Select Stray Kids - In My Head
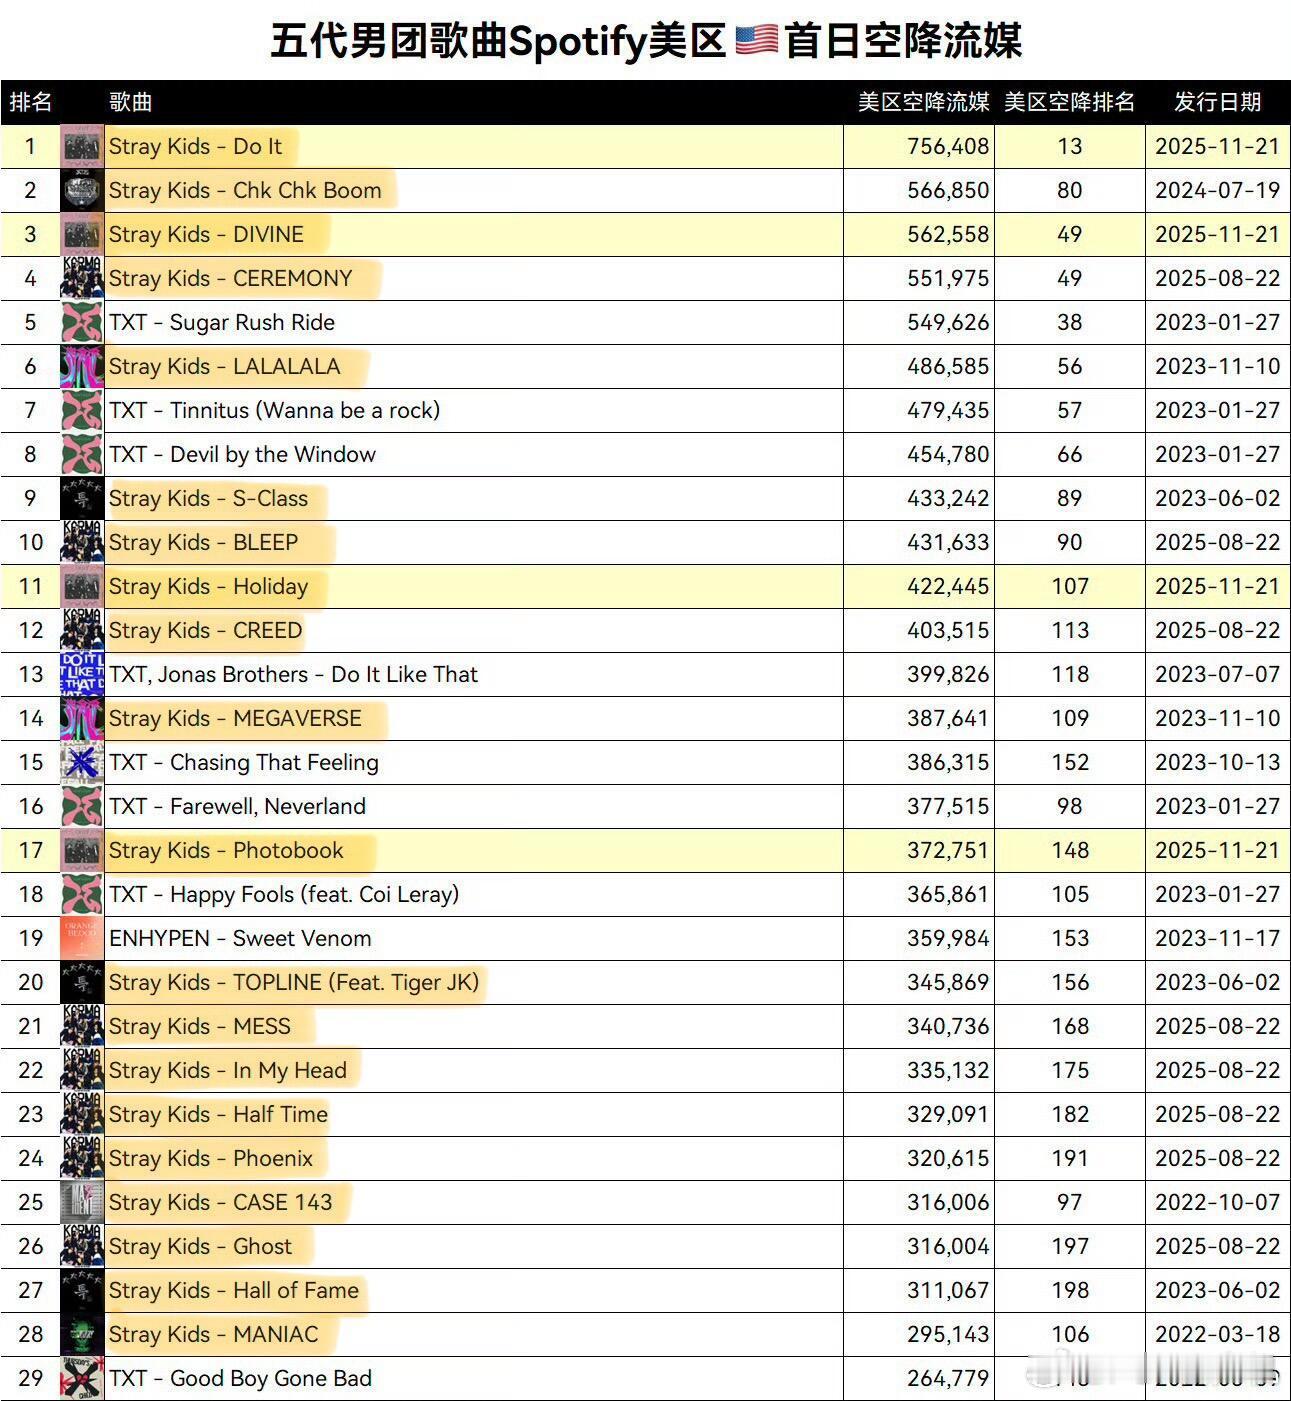Screen dimensions: 1291x1401 click(x=228, y=1070)
